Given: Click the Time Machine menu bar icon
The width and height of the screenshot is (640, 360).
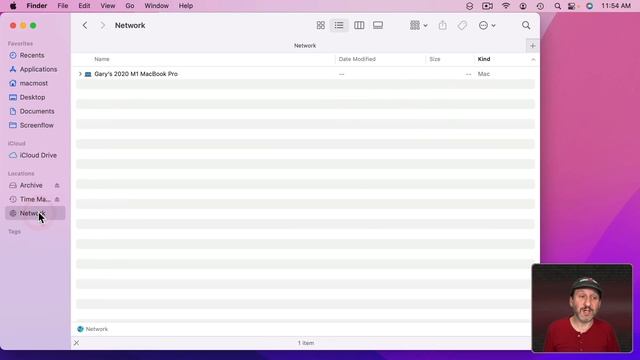Looking at the screenshot, I should 540,6.
